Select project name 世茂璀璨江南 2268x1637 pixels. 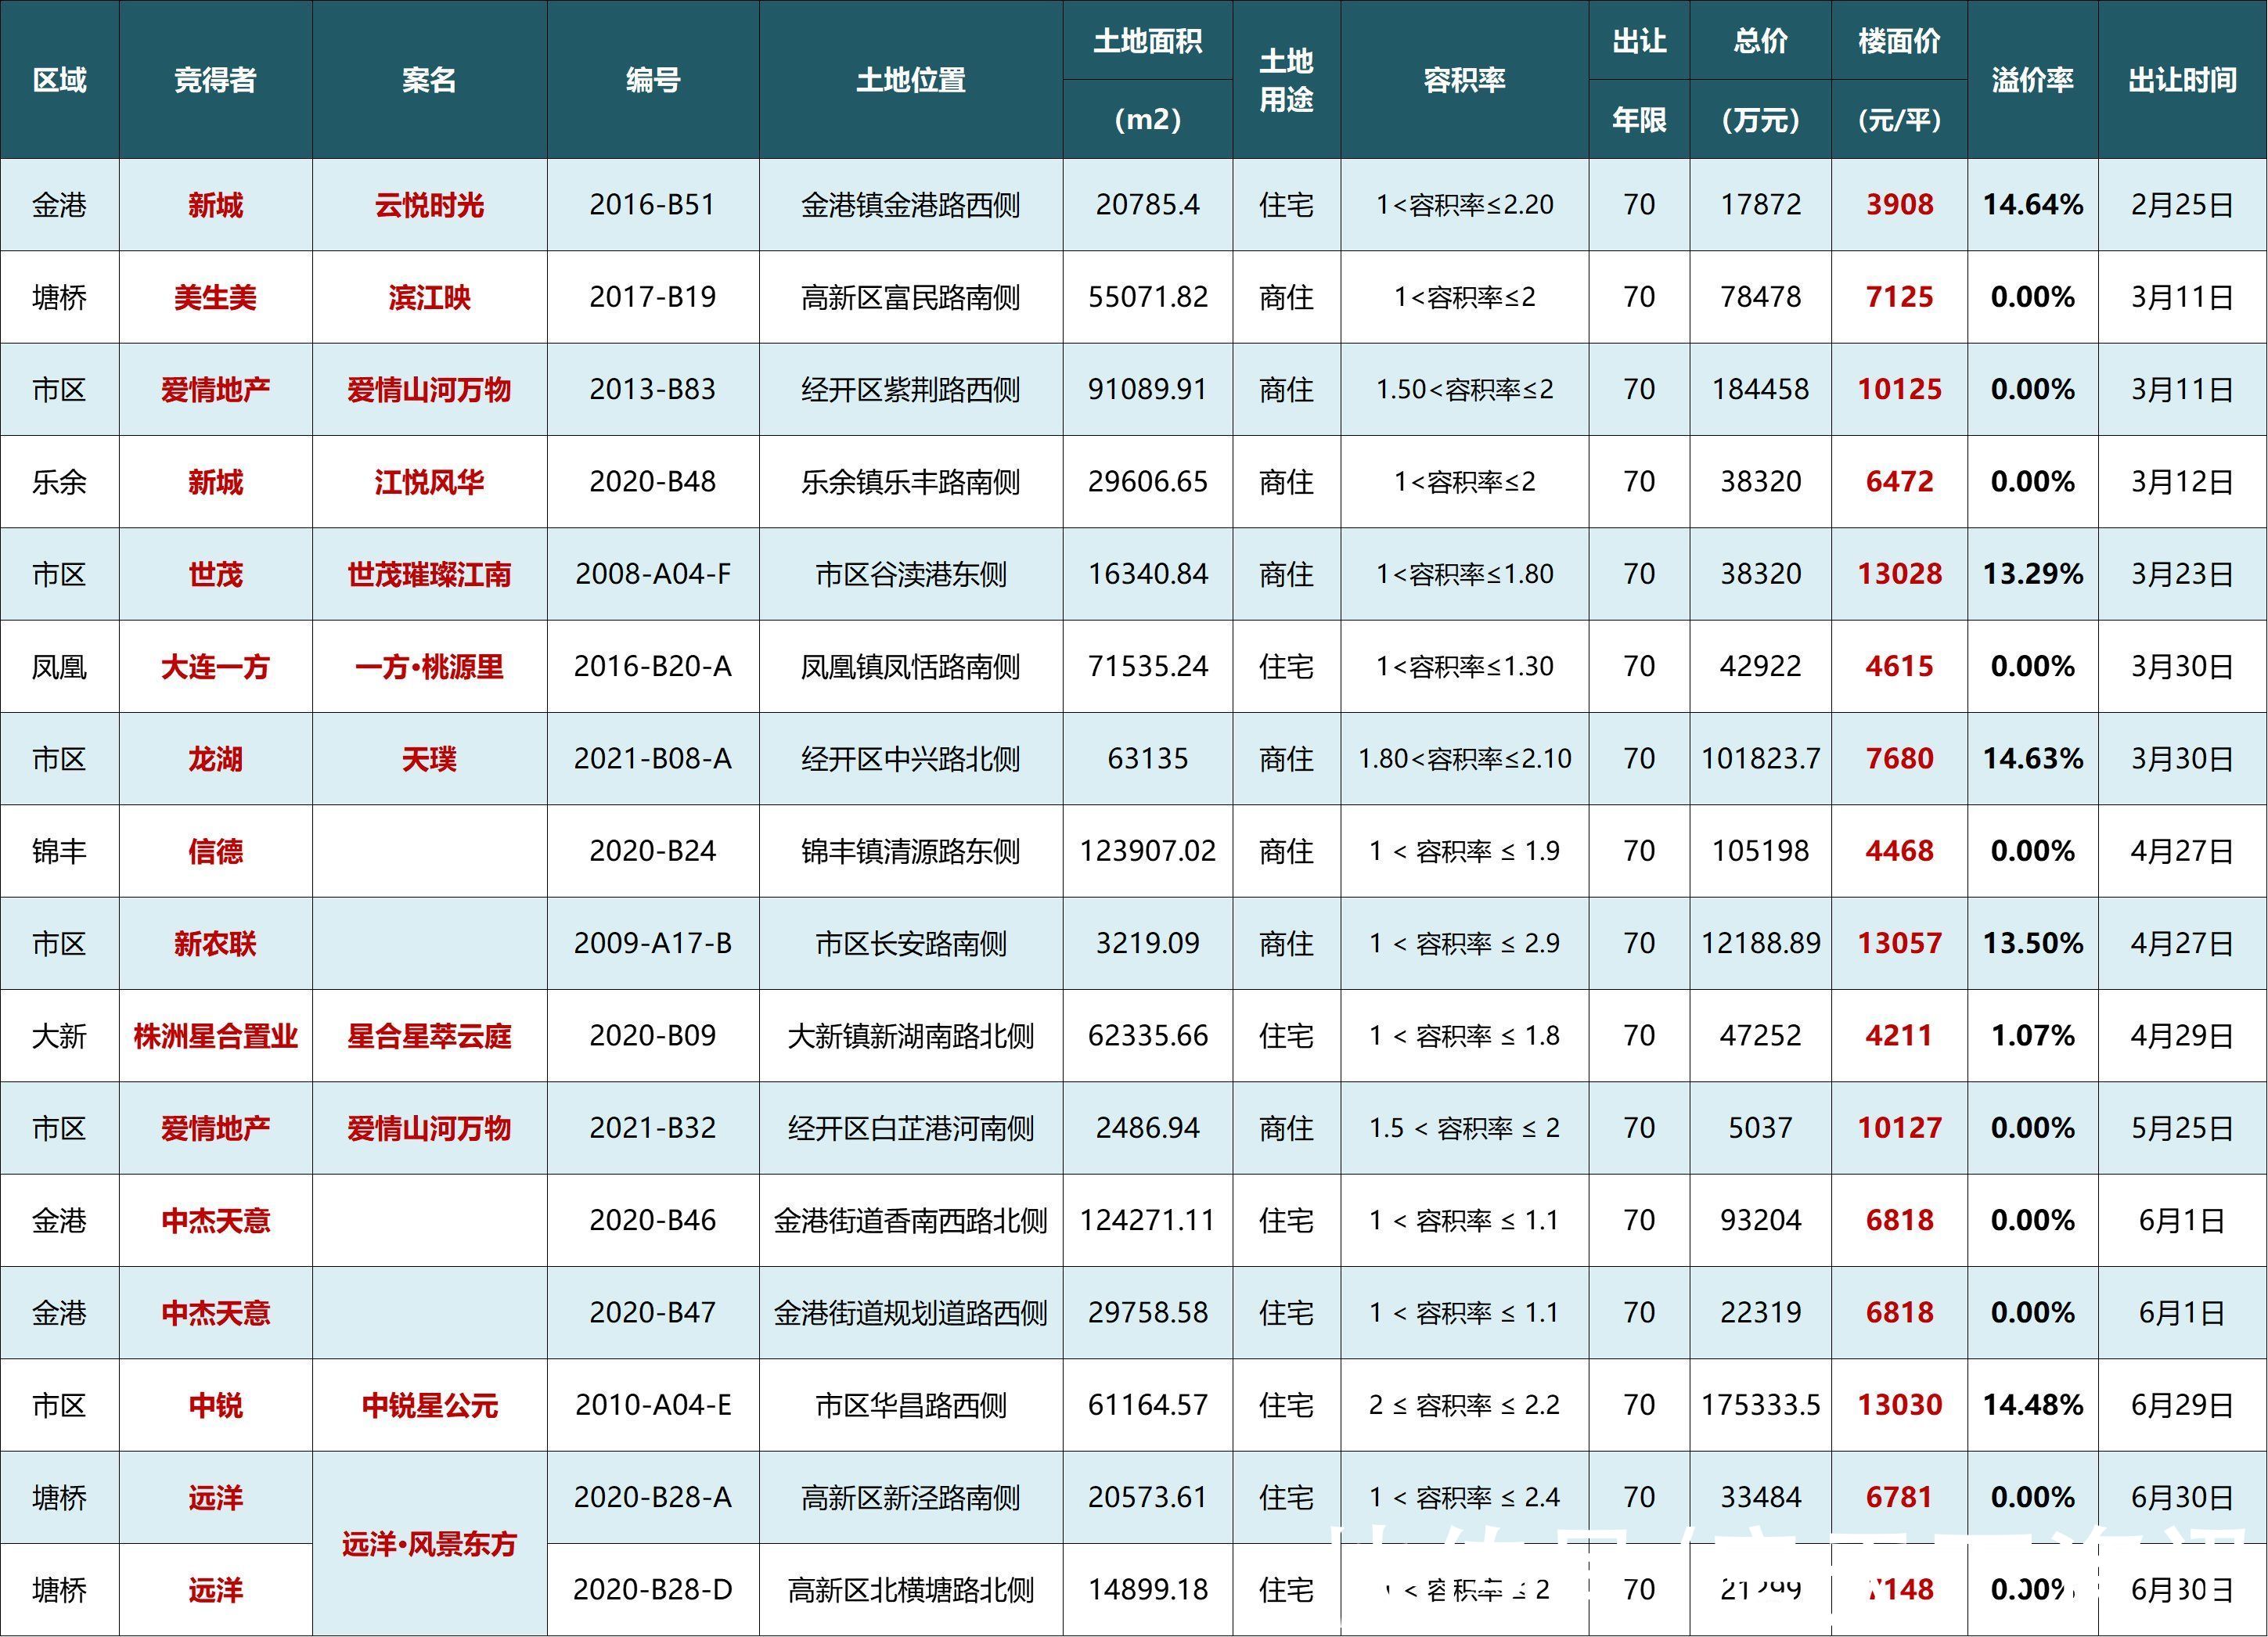429,574
